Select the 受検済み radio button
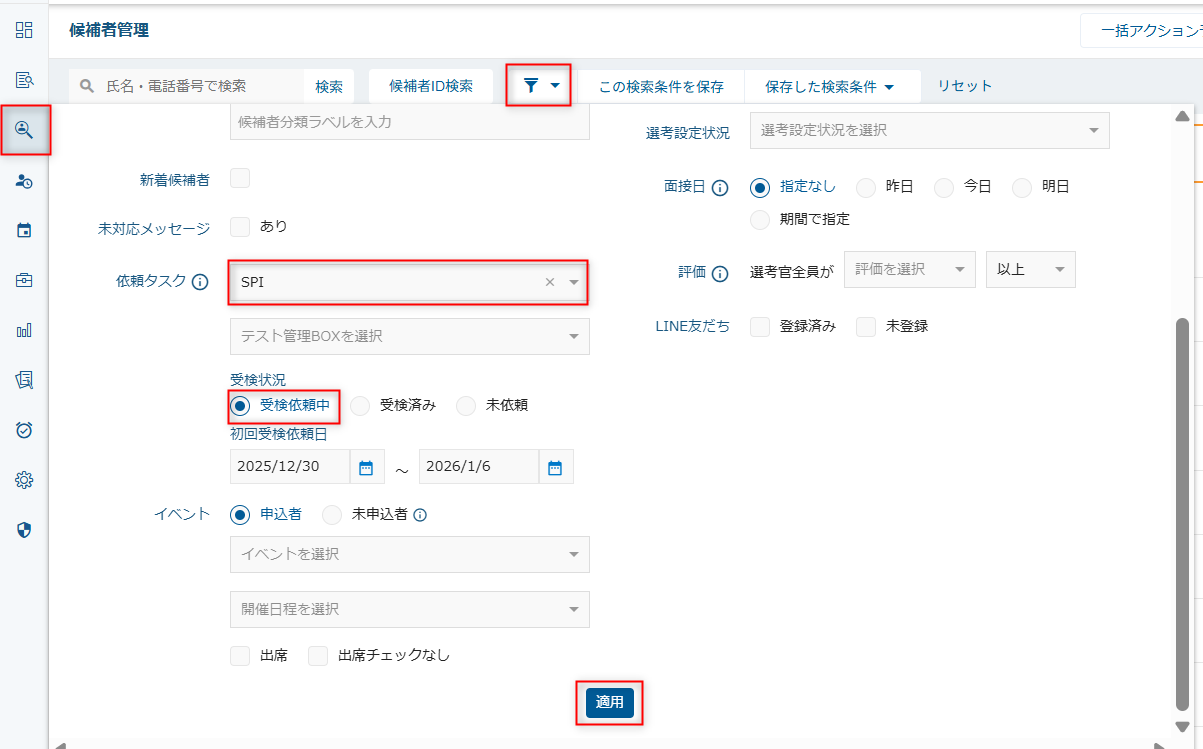 pyautogui.click(x=360, y=405)
